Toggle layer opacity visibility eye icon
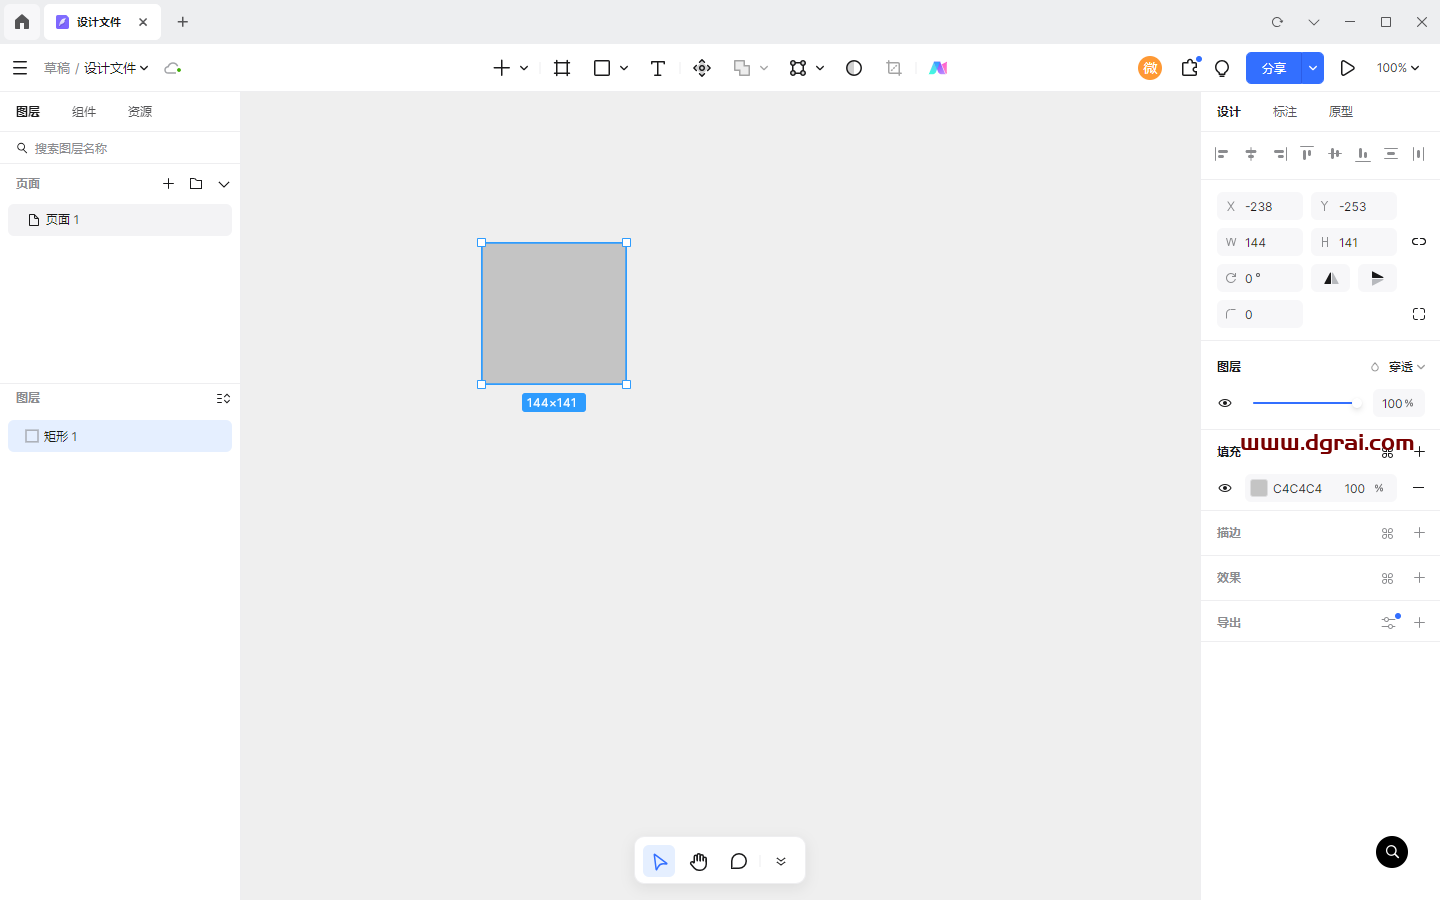Viewport: 1440px width, 900px height. point(1225,403)
